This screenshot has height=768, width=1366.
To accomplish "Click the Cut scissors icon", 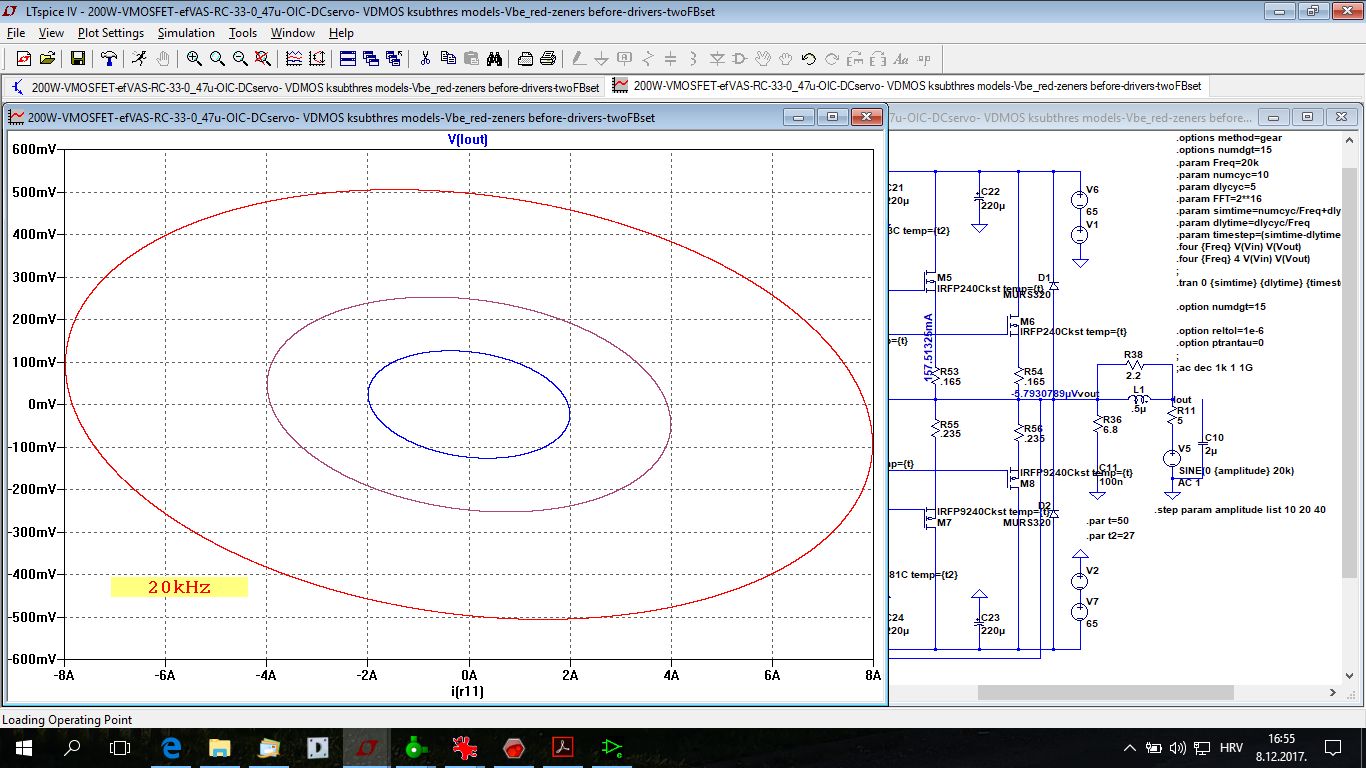I will [425, 58].
